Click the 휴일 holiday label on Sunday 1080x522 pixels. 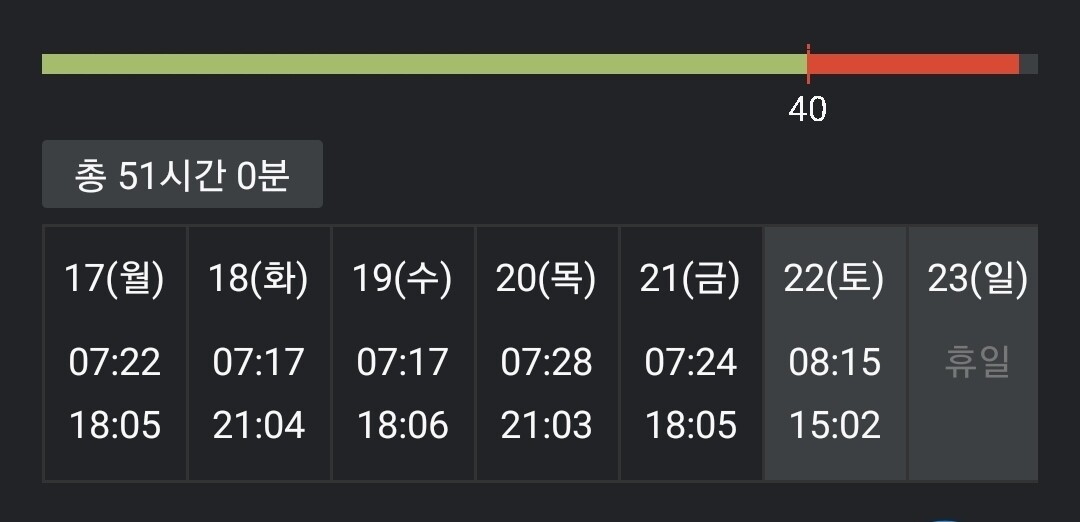point(977,361)
